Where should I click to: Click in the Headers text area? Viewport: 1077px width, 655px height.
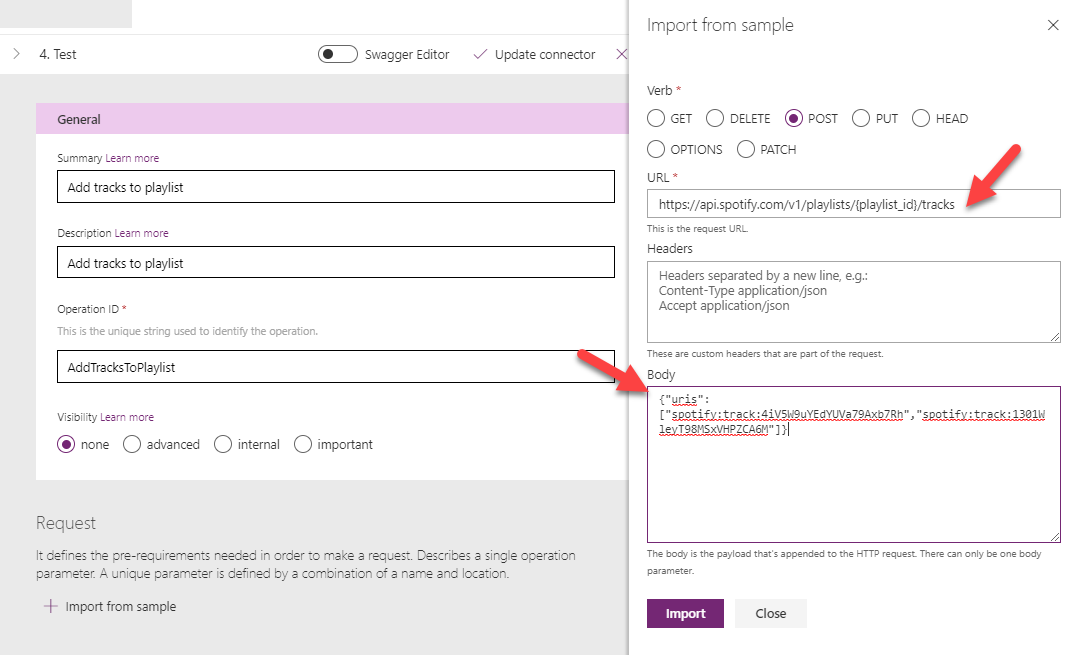853,302
